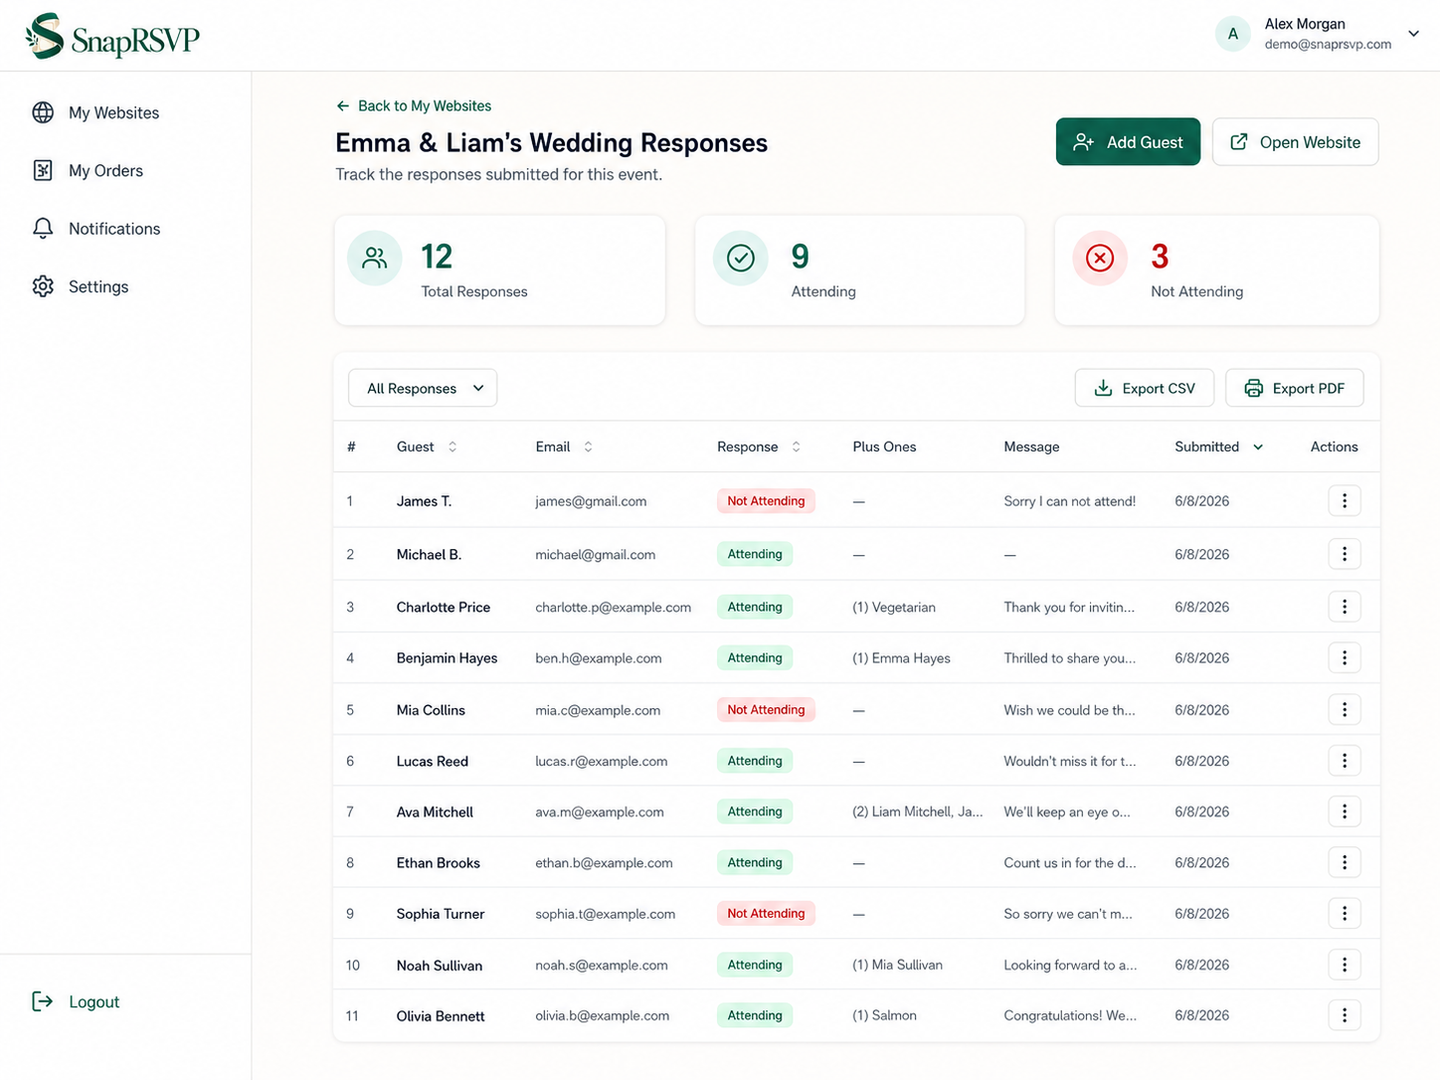Click the Plus Ones column header
This screenshot has width=1440, height=1080.
pos(884,447)
